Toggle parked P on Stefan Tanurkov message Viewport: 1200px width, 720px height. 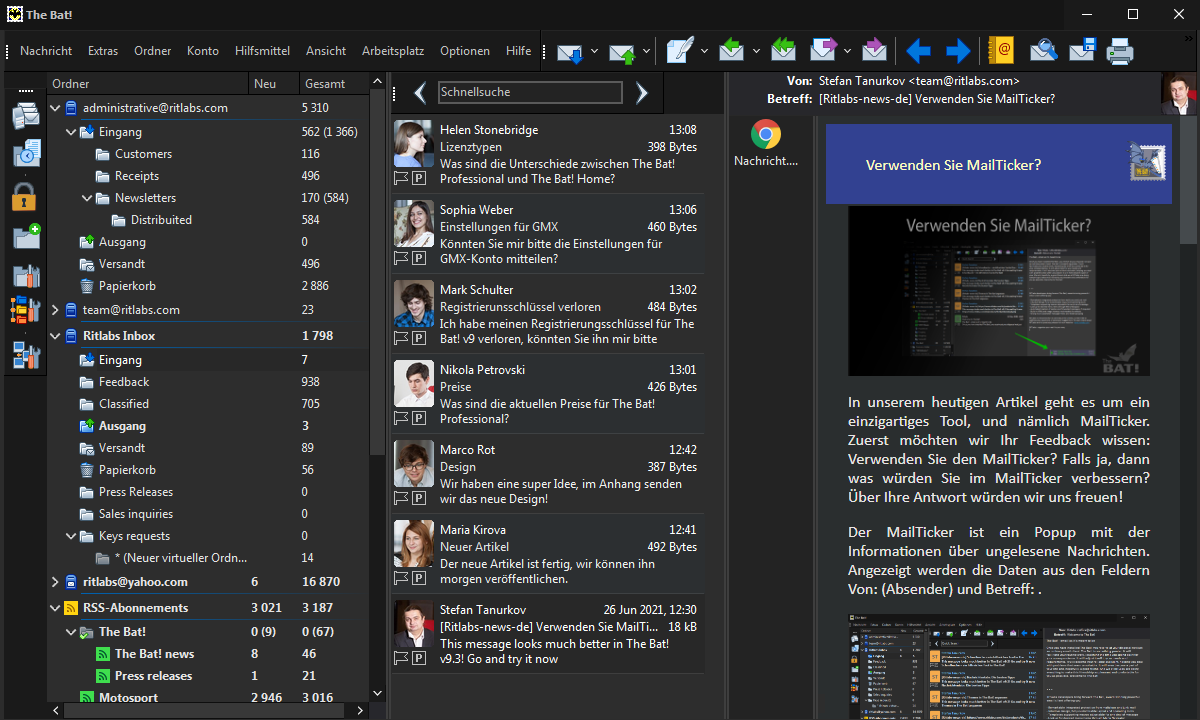coord(419,658)
